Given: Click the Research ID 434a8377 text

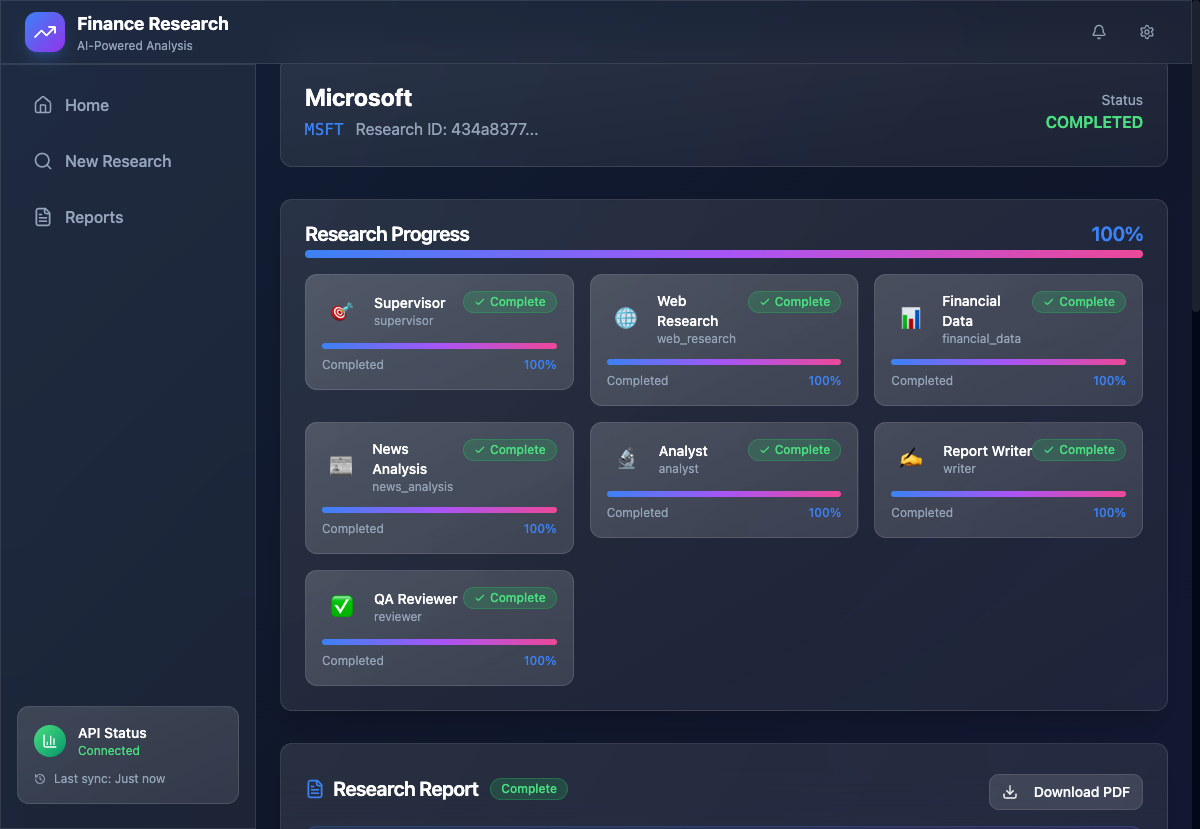Looking at the screenshot, I should point(447,129).
